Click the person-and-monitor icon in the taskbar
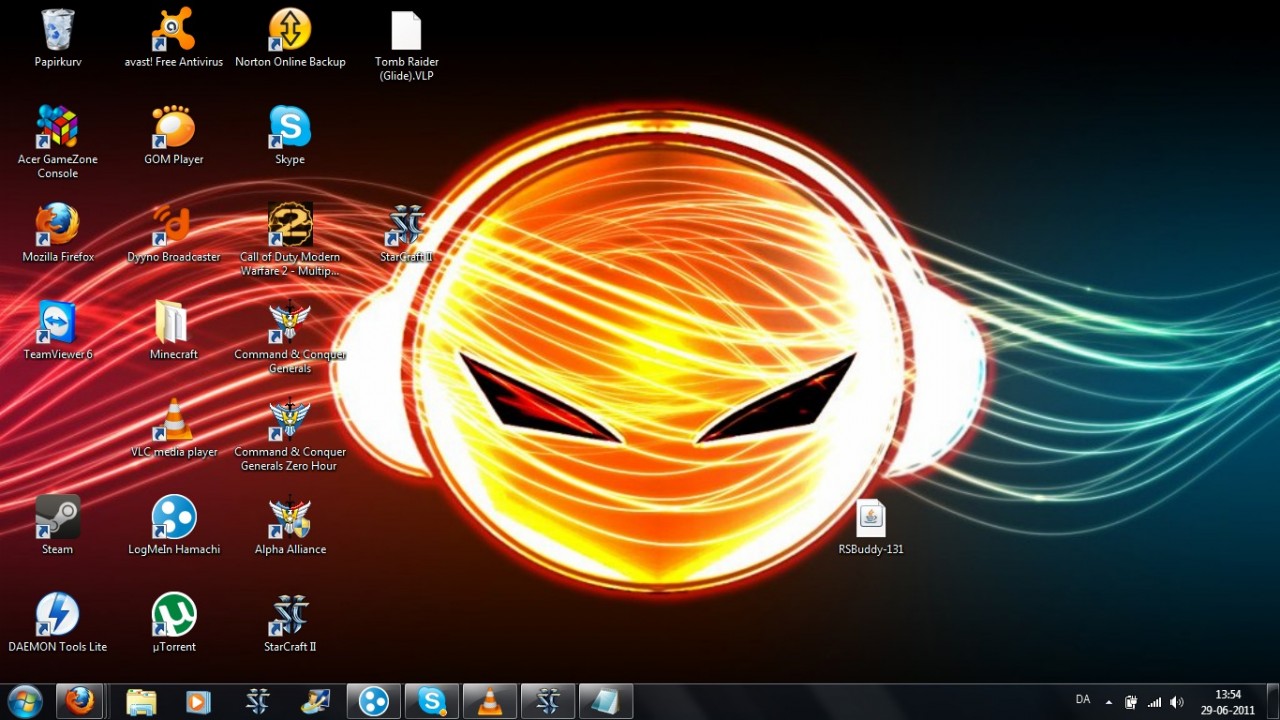 (x=315, y=701)
